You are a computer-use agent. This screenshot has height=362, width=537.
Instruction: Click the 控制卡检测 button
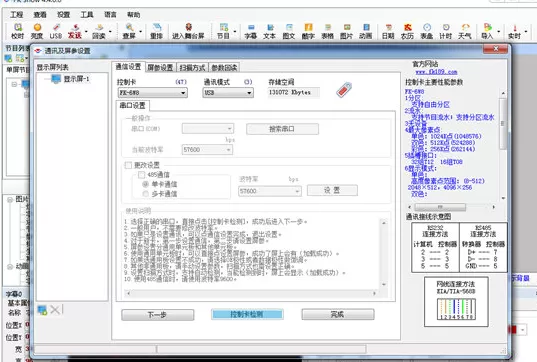click(x=247, y=314)
